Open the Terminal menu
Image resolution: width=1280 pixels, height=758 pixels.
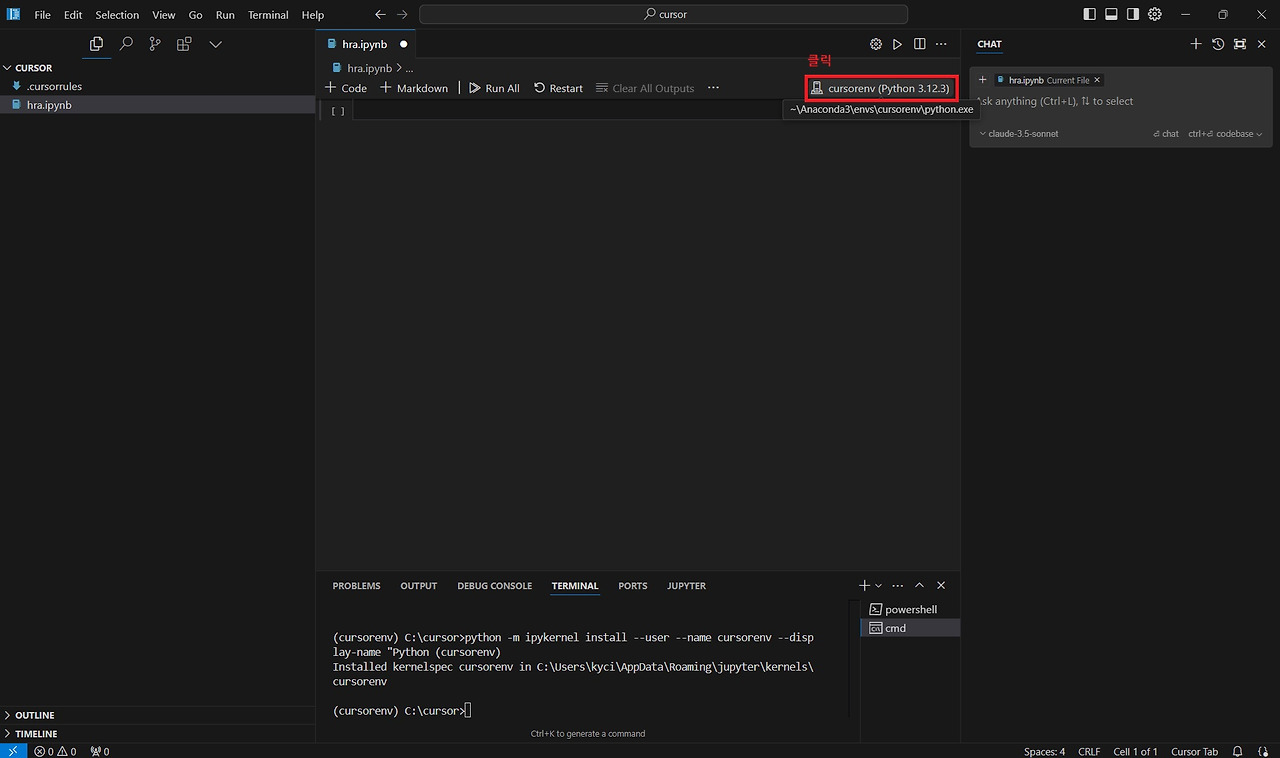(268, 15)
